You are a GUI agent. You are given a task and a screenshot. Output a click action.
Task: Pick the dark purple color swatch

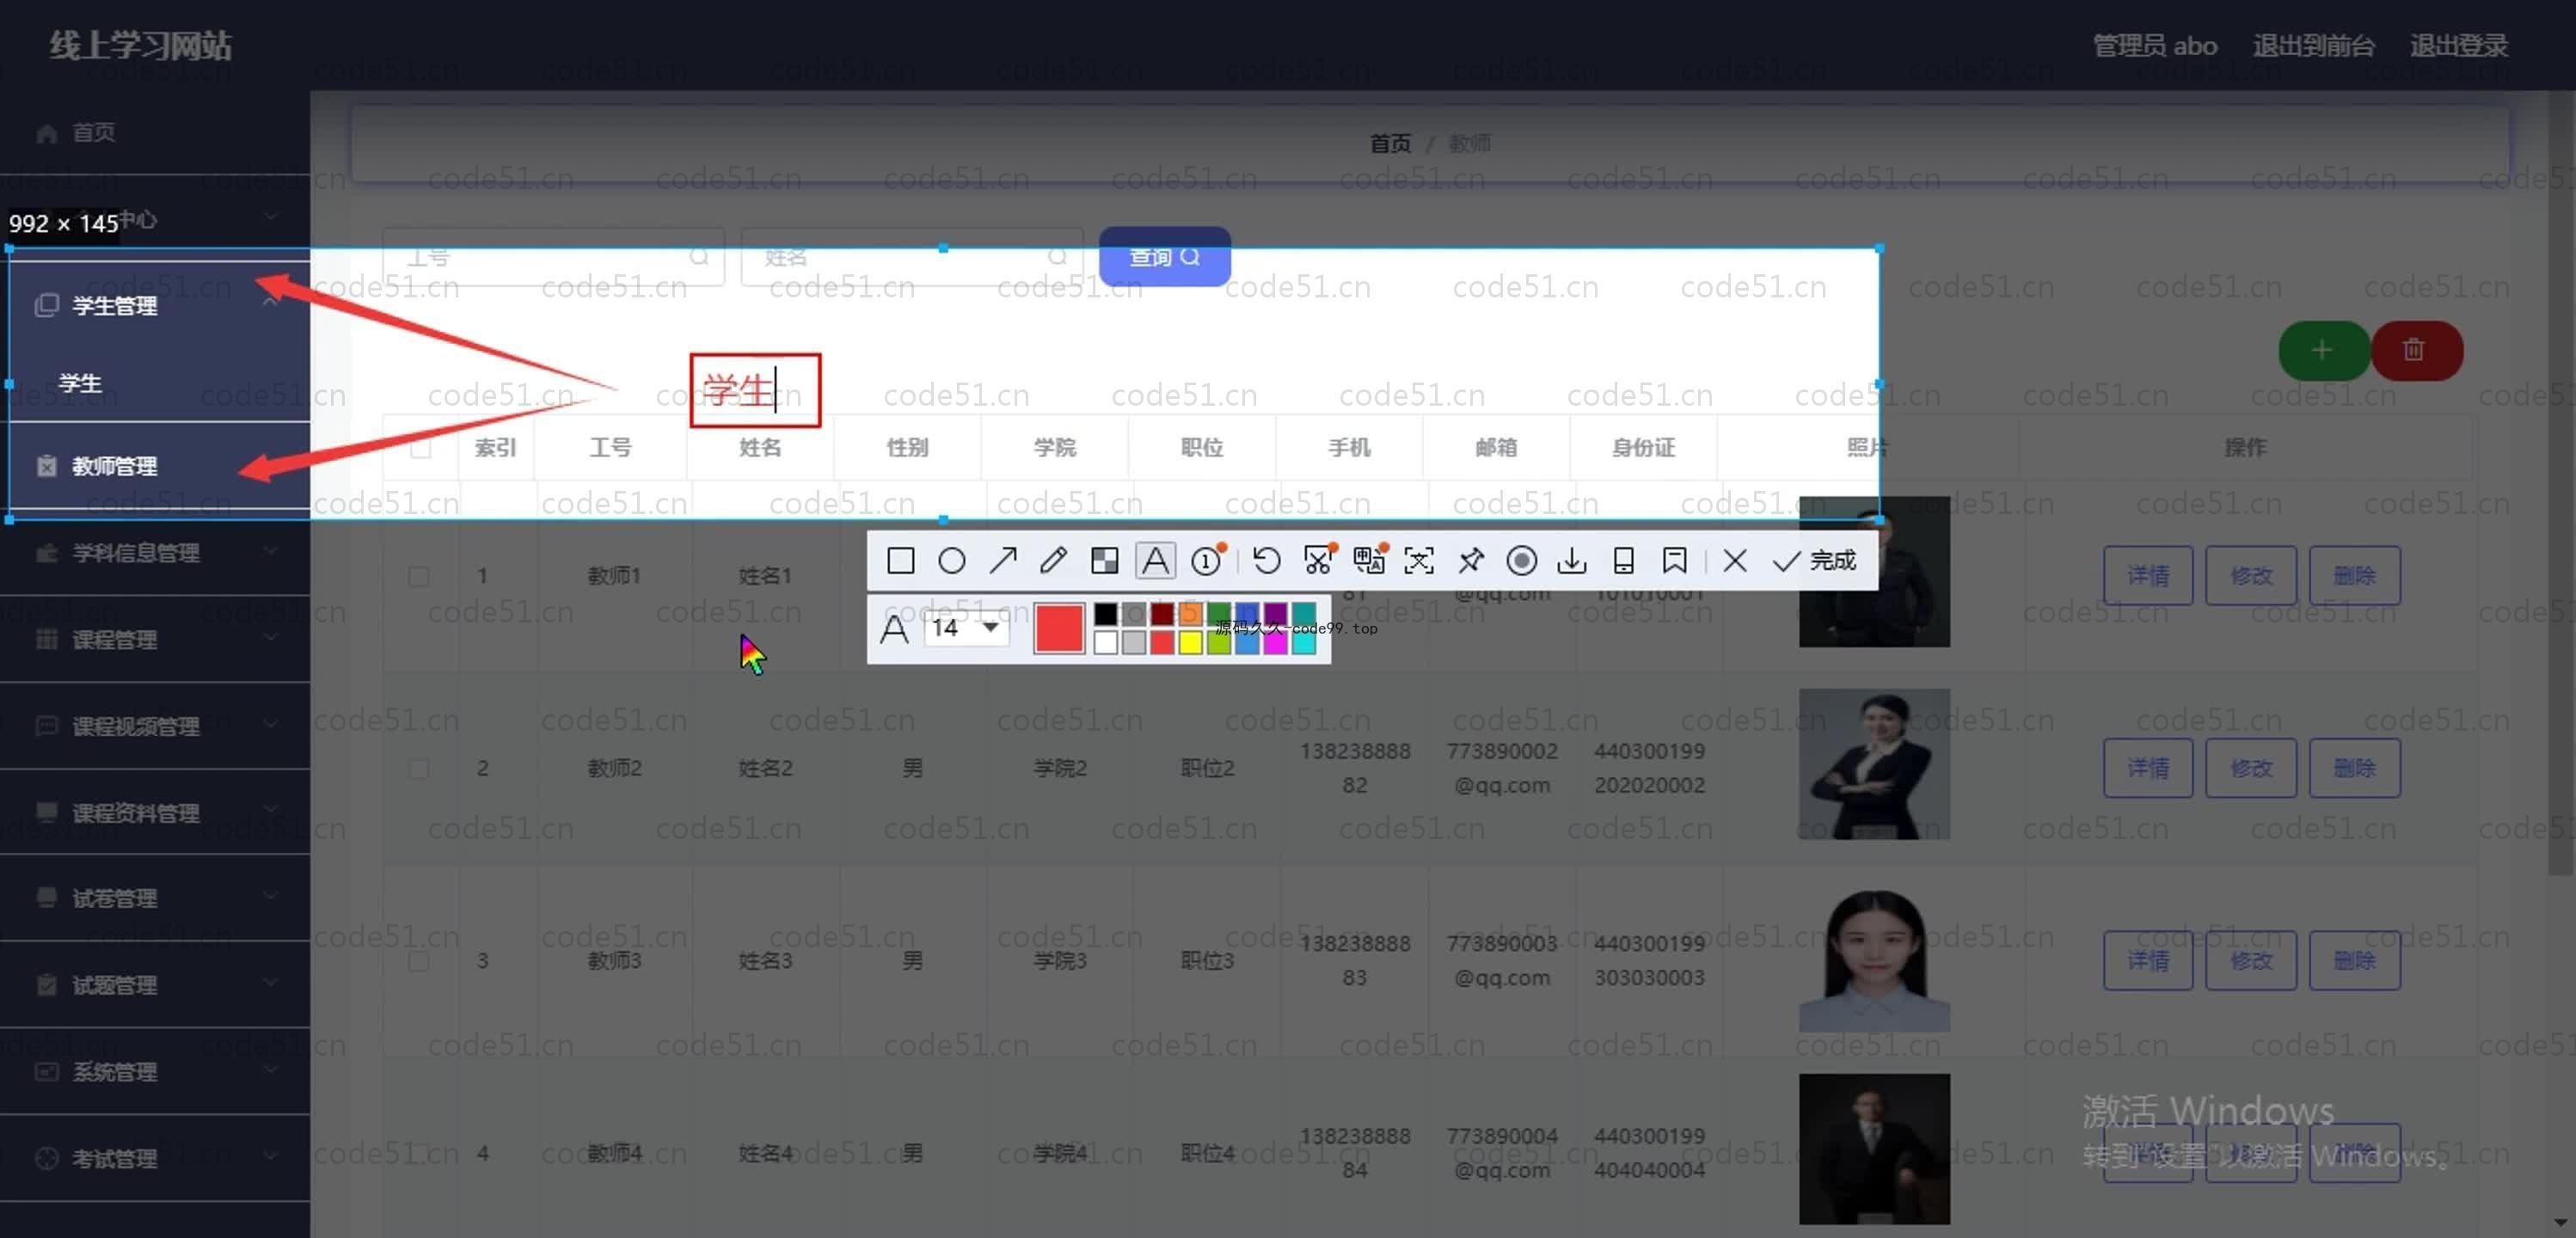[x=1275, y=614]
